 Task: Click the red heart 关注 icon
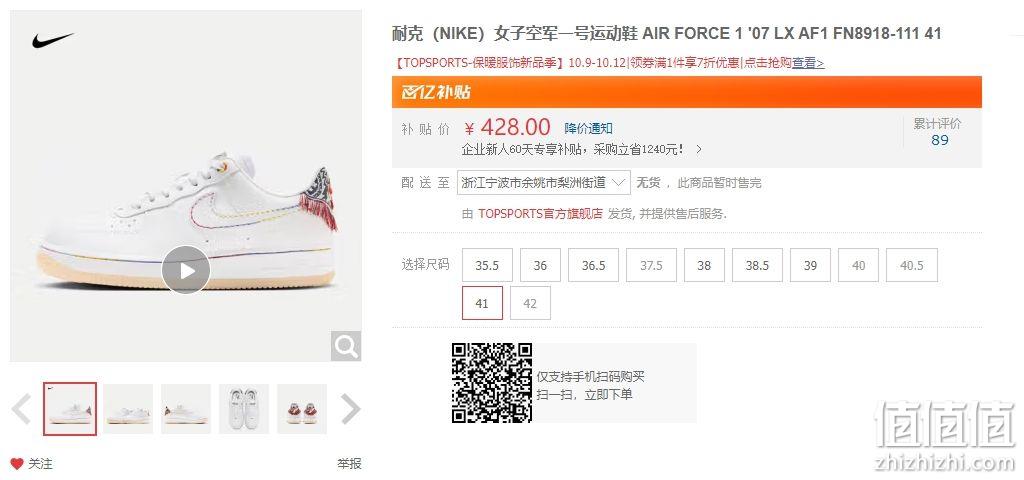[x=17, y=464]
